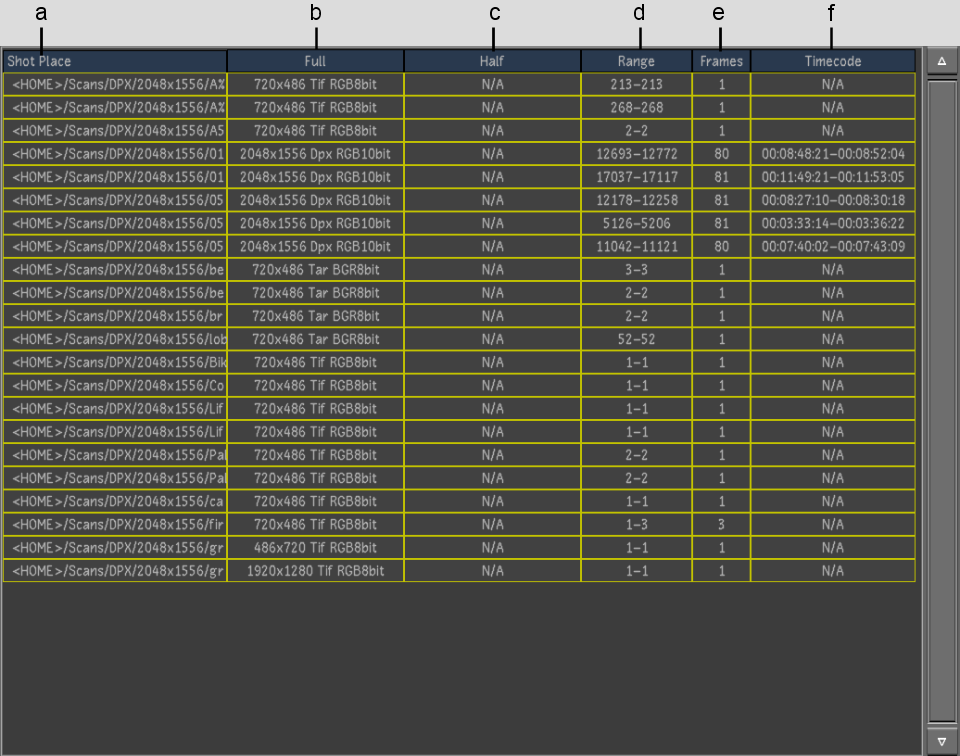
Task: Click the frames value 3 cell
Action: pos(721,525)
